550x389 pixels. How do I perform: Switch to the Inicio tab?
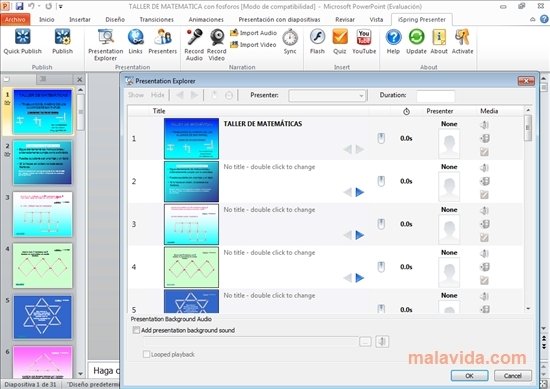pos(47,20)
